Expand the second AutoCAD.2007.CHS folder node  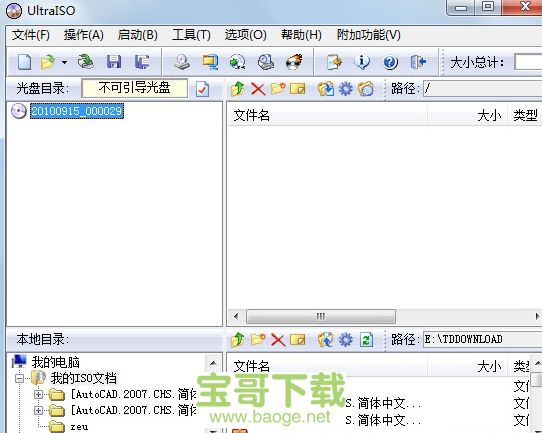click(x=39, y=410)
